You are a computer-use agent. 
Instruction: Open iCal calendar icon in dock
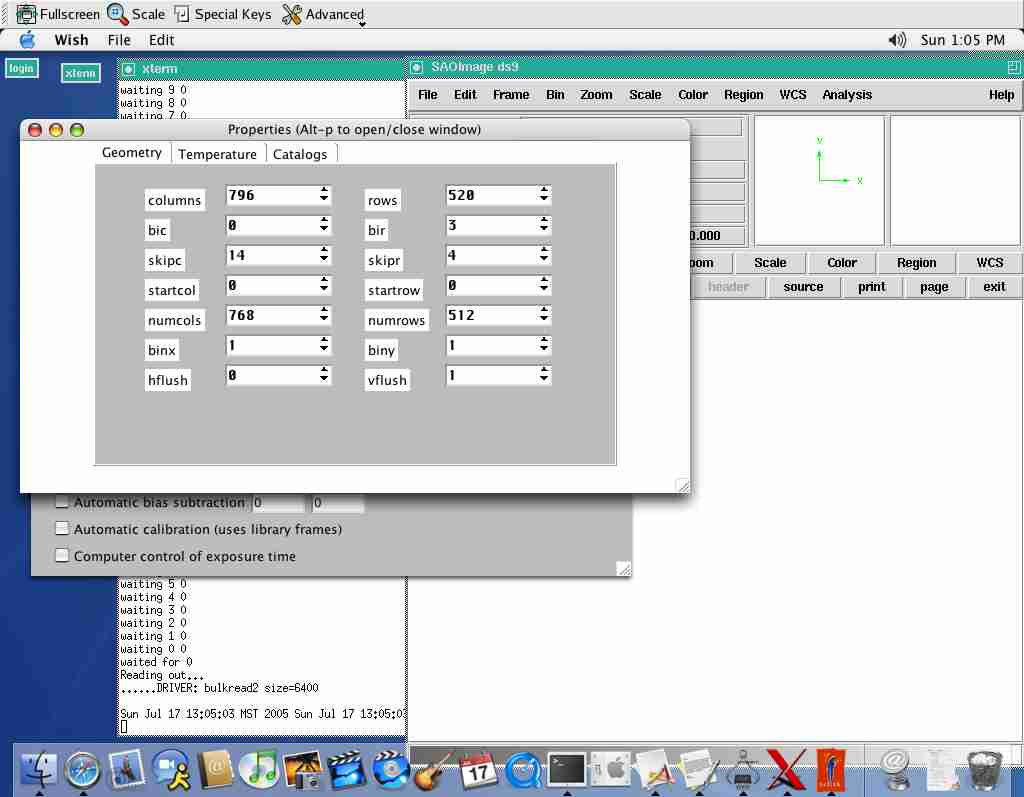point(478,769)
